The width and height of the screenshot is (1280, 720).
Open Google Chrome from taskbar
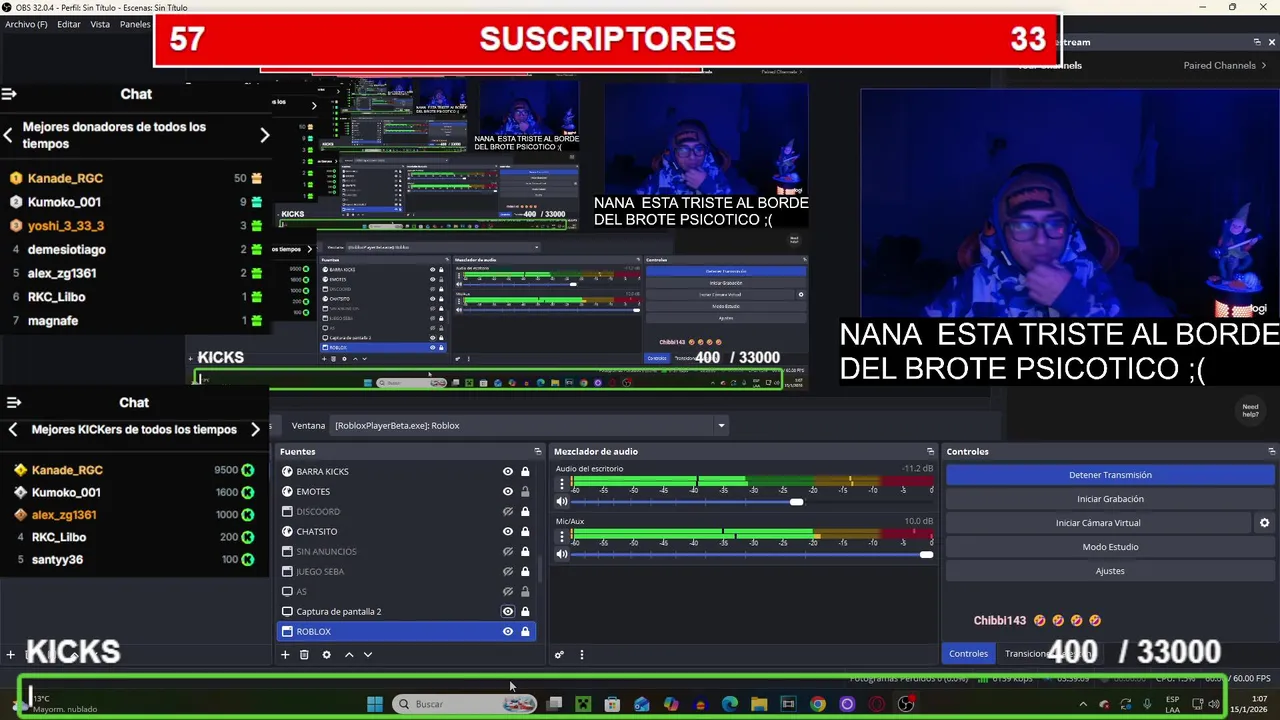coord(818,704)
